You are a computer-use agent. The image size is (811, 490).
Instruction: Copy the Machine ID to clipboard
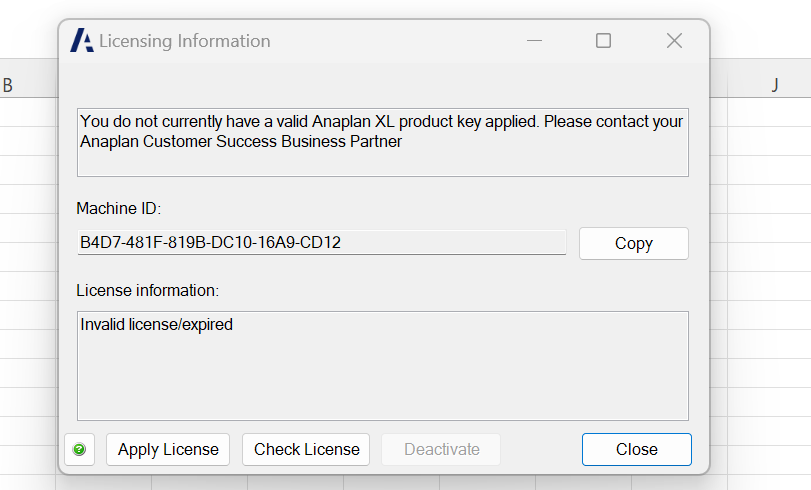pyautogui.click(x=633, y=243)
